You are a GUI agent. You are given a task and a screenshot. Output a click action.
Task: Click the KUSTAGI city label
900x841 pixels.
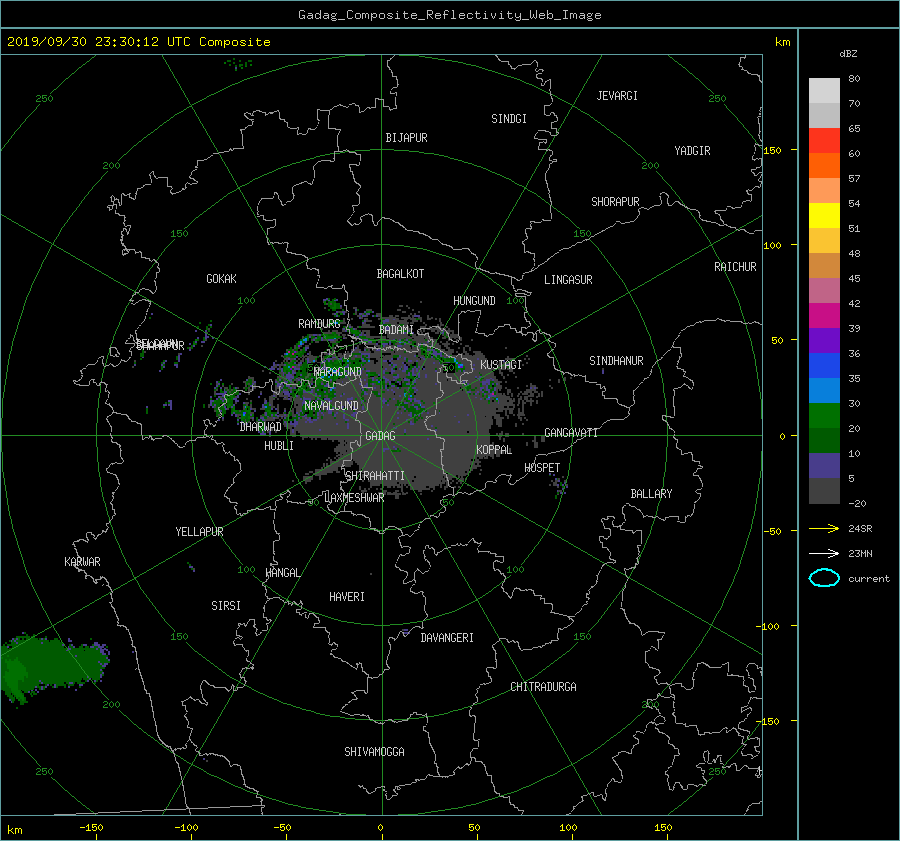pos(501,365)
